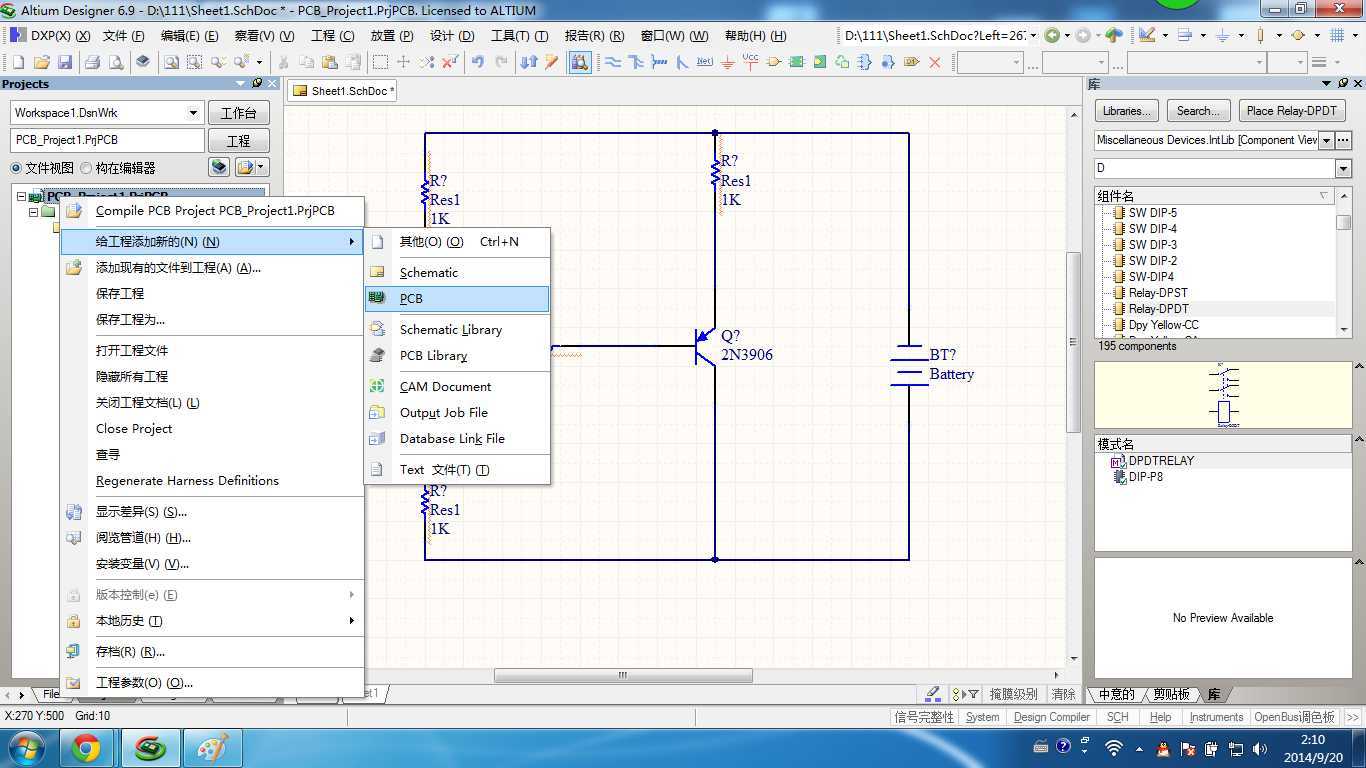Click the Libraries... button
This screenshot has height=768, width=1366.
click(1127, 111)
